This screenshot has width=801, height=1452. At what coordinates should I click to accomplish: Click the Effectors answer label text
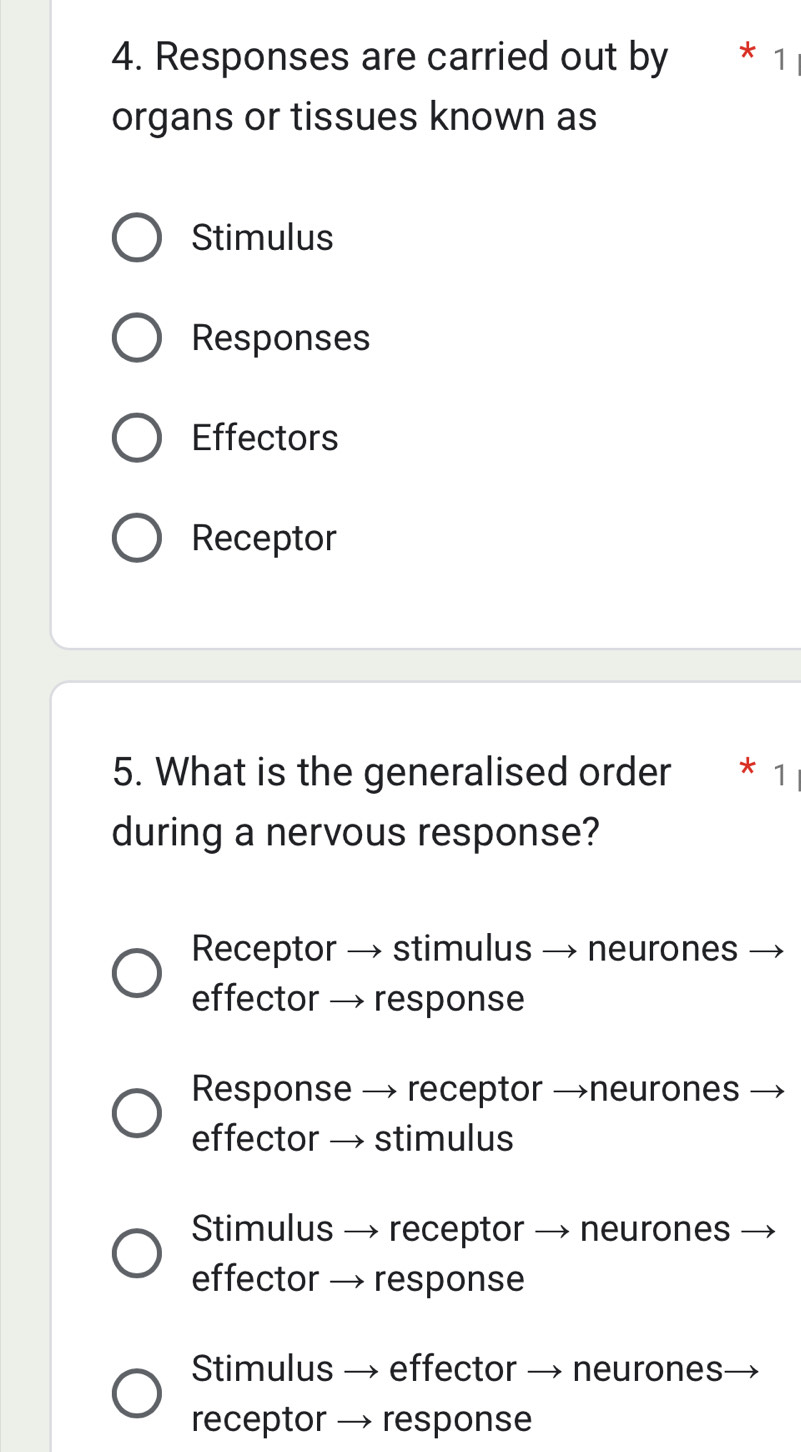tap(264, 437)
